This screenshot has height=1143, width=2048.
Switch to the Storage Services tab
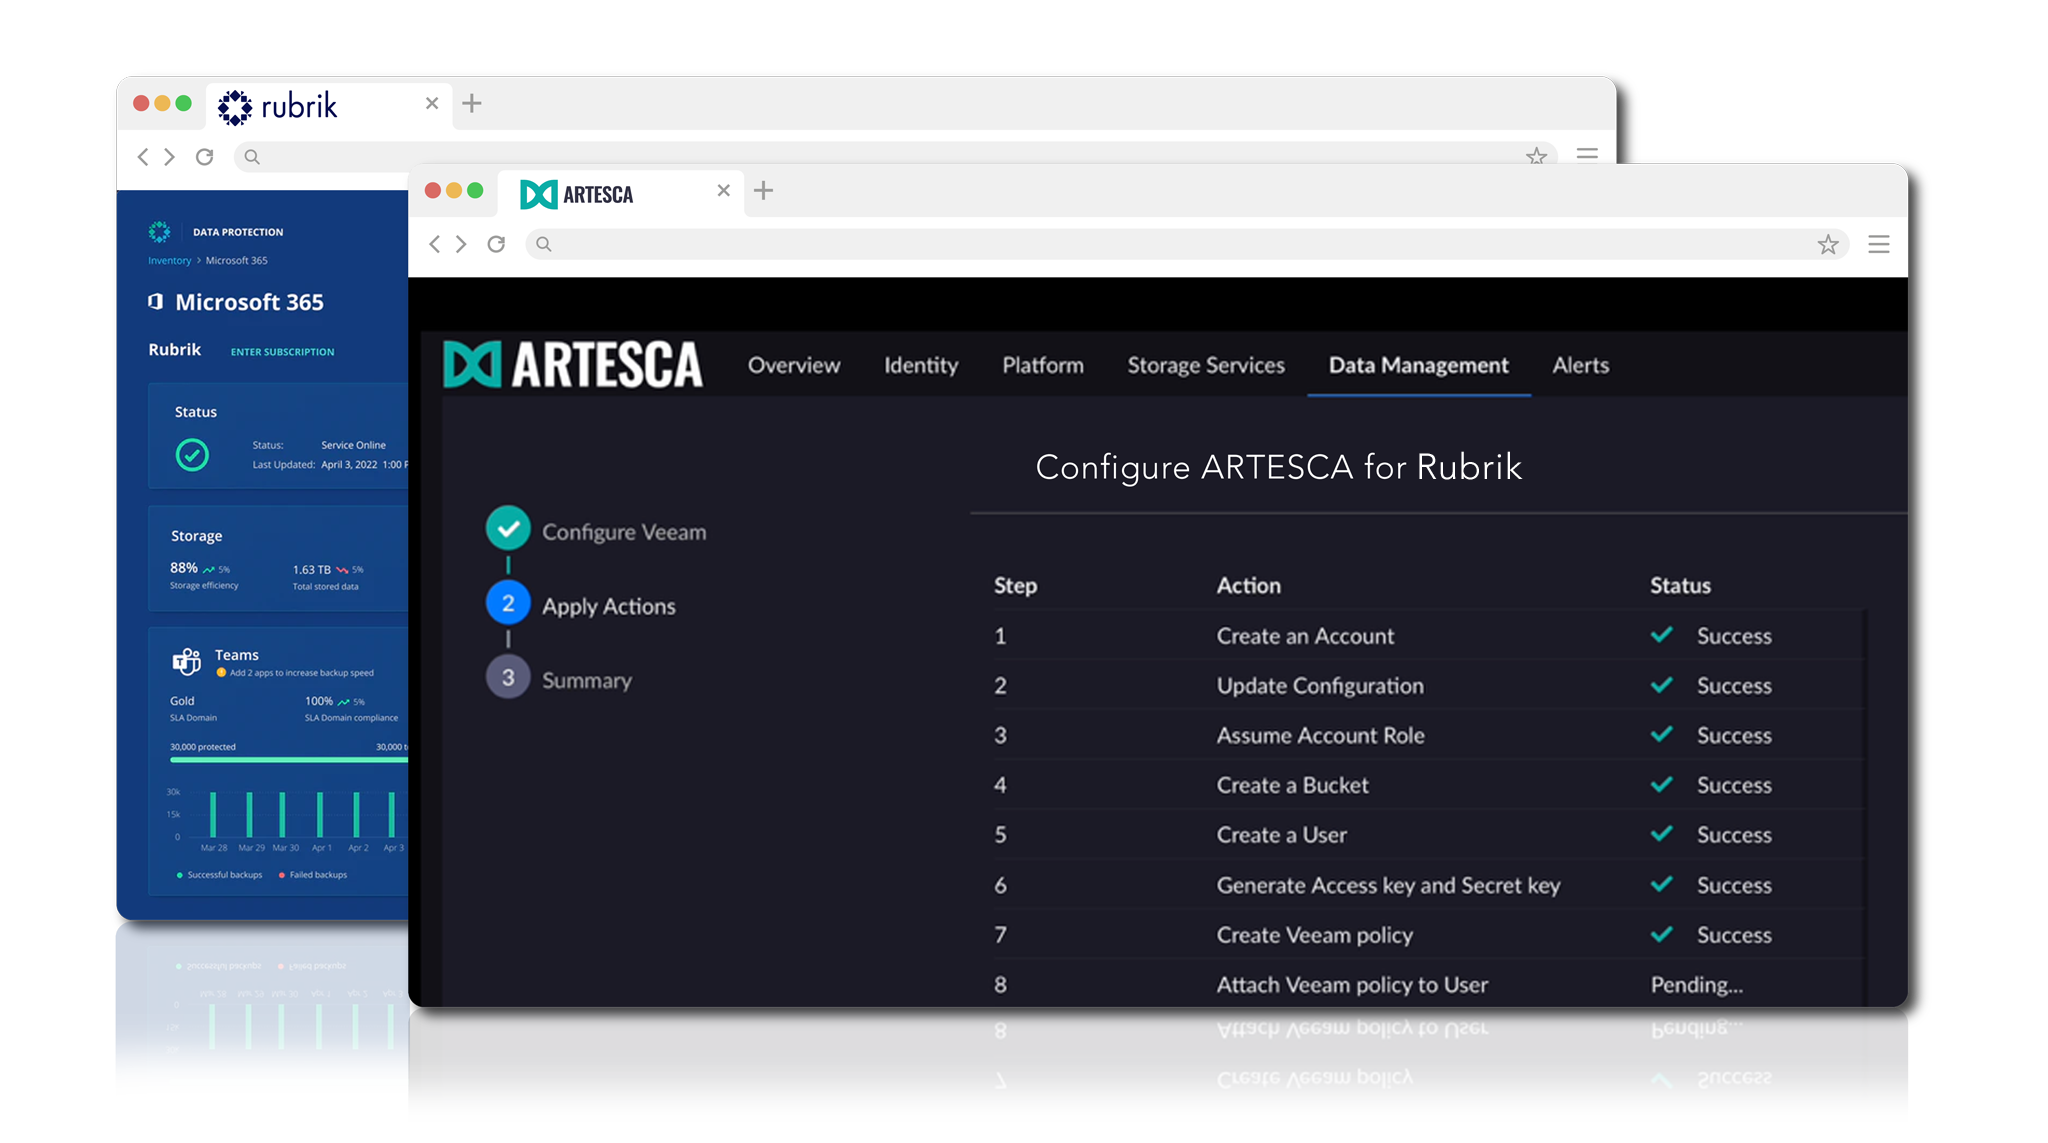coord(1206,366)
